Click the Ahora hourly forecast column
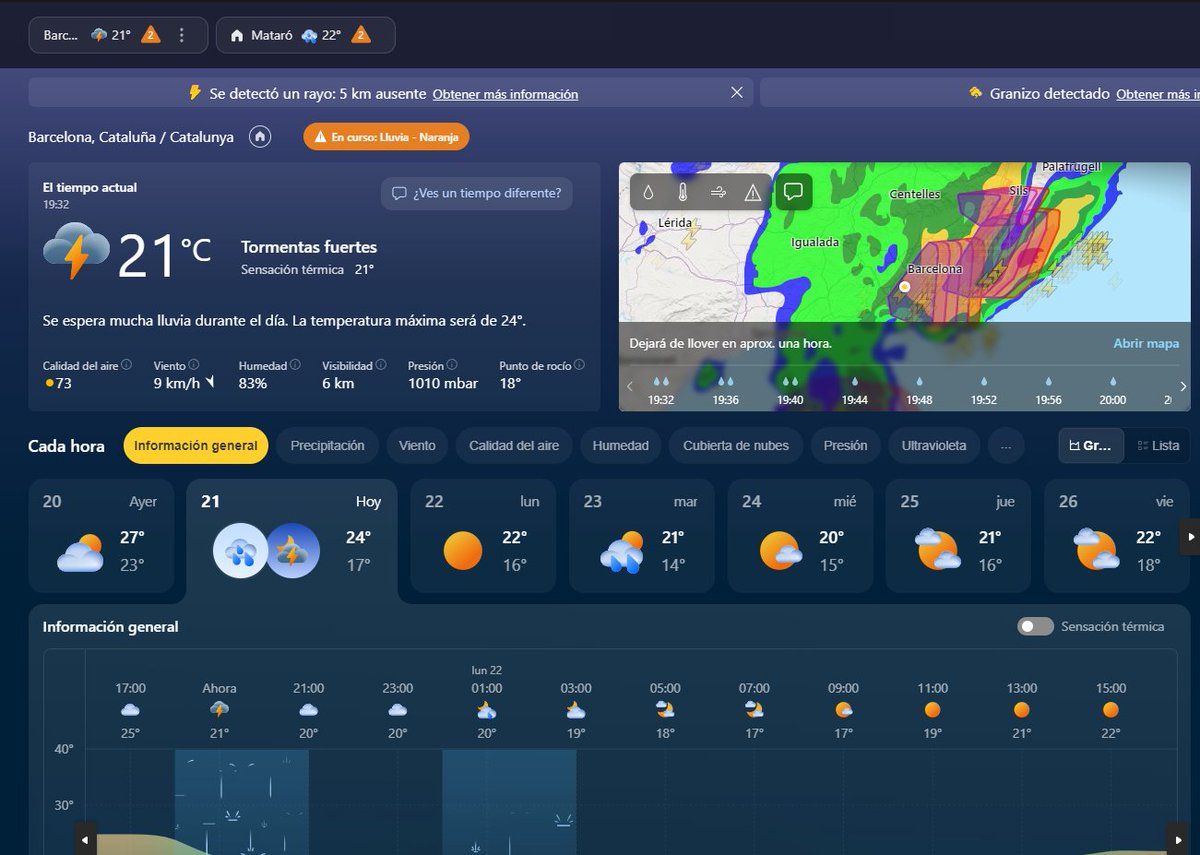 click(219, 710)
